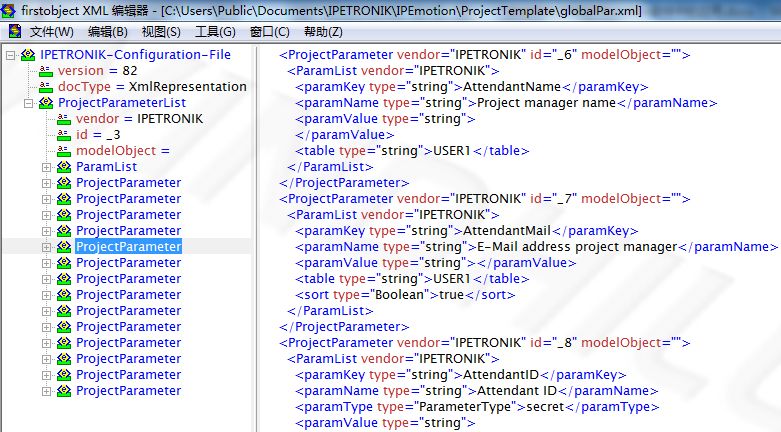This screenshot has width=781, height=432.
Task: Click the IPETRONIK-Configuration-File element icon
Action: click(x=28, y=55)
